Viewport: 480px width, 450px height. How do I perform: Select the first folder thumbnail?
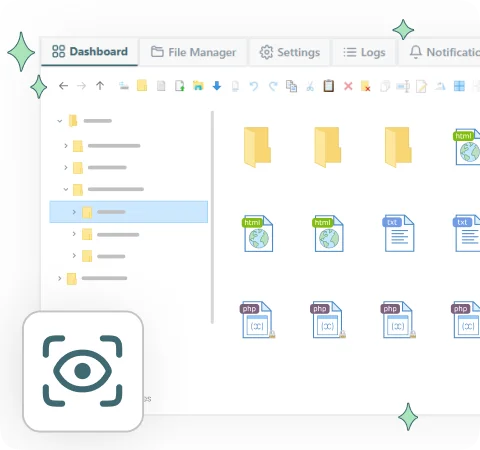pyautogui.click(x=257, y=147)
